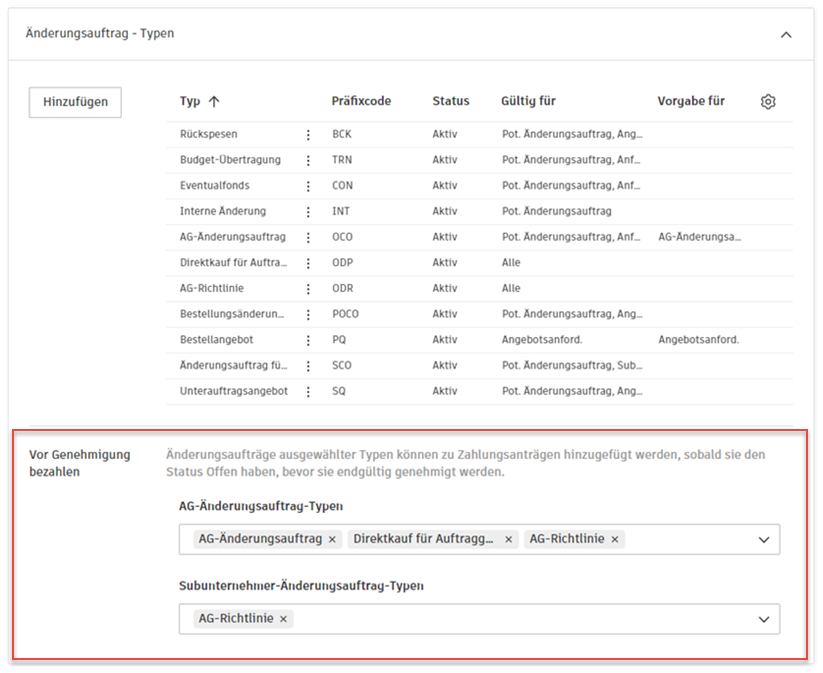823x673 pixels.
Task: Remove the Direktkauf für Auftragg chip
Action: pyautogui.click(x=508, y=538)
